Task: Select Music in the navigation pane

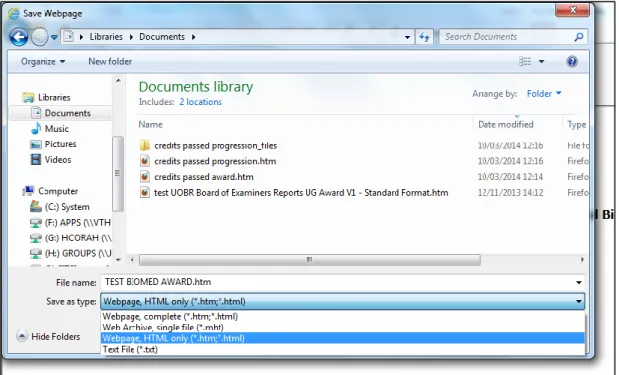Action: pos(56,129)
